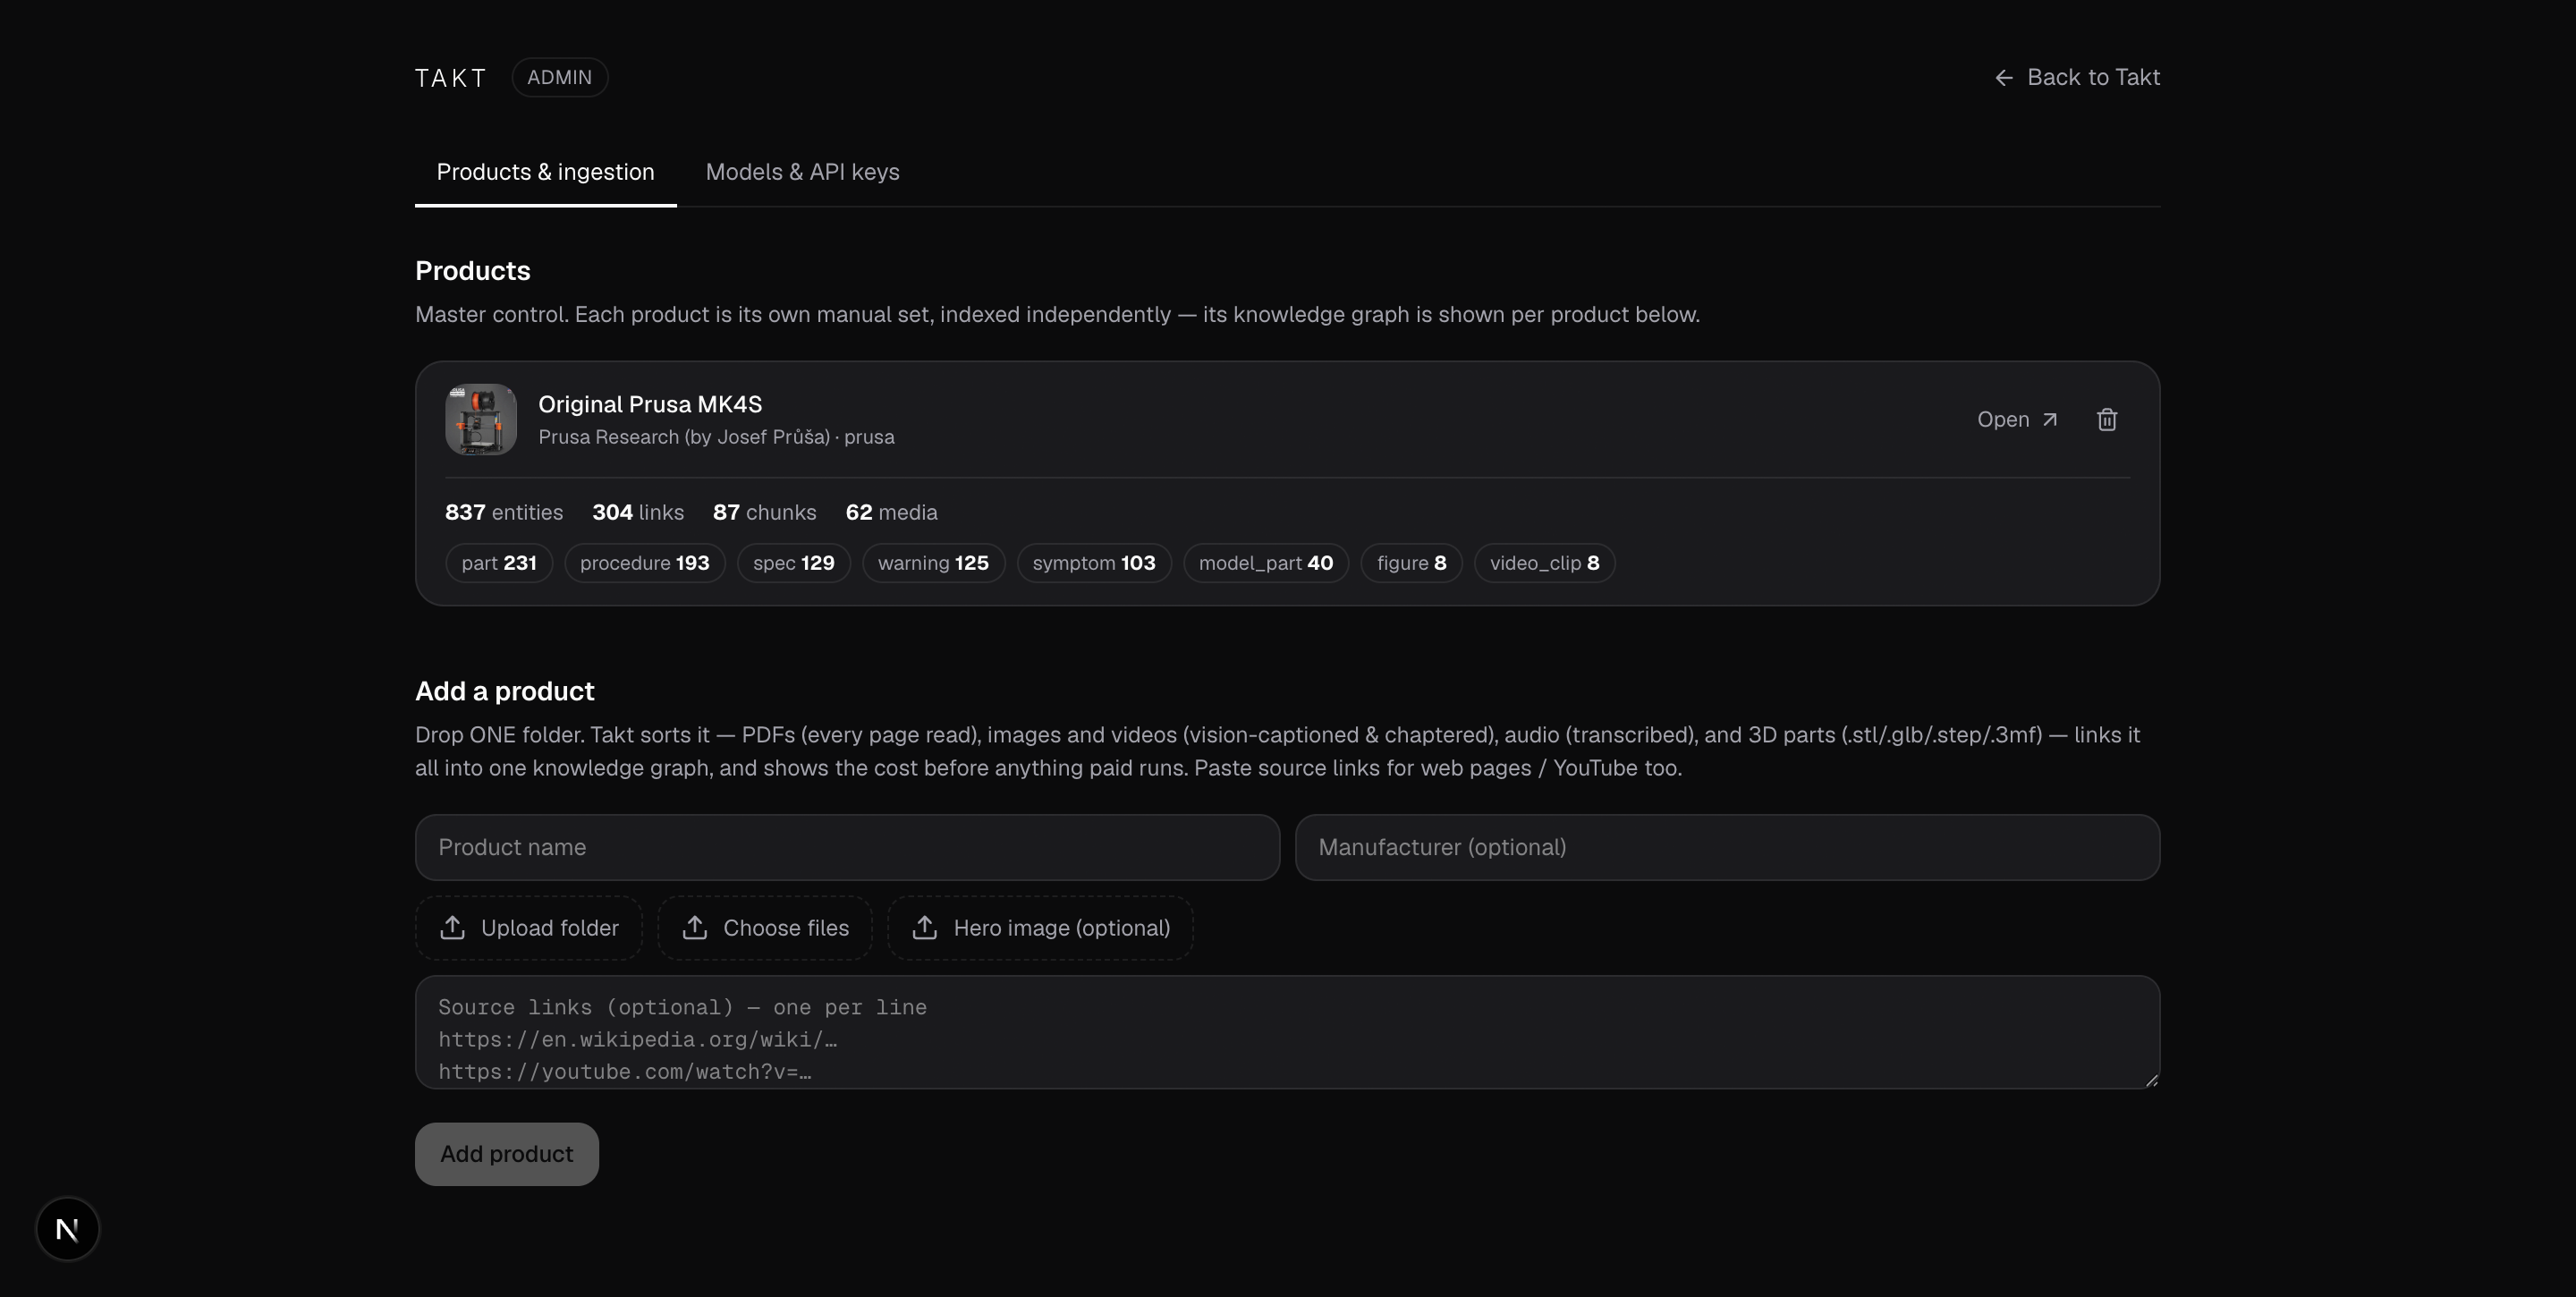
Task: Click the Upload folder button
Action: pos(528,928)
